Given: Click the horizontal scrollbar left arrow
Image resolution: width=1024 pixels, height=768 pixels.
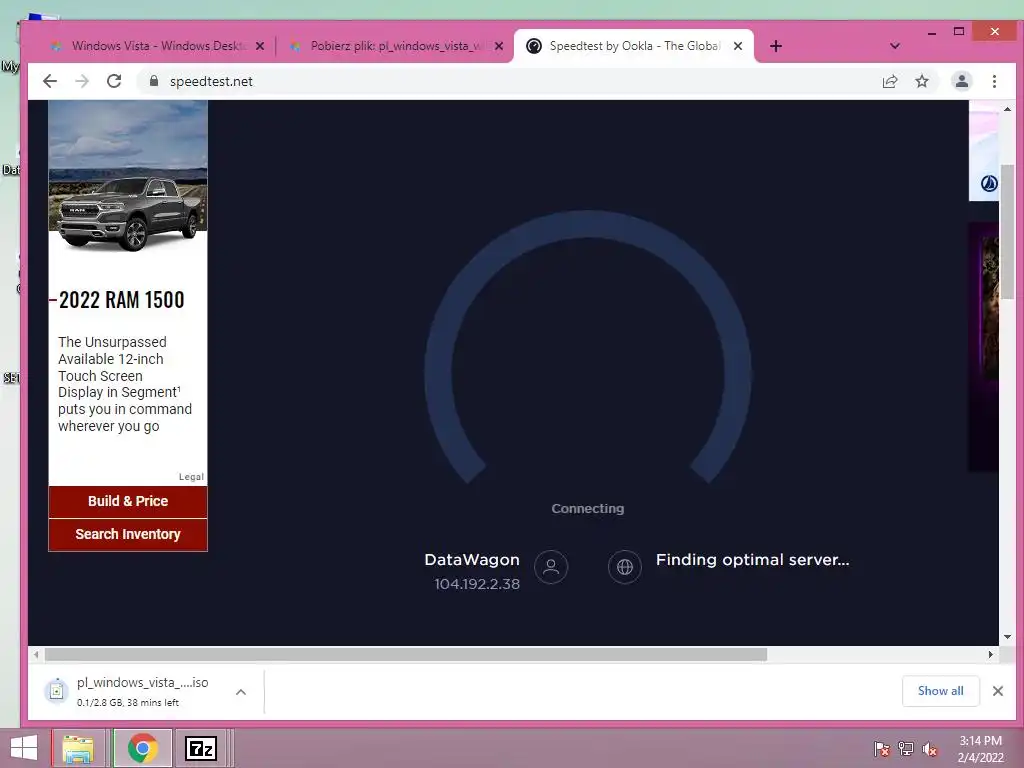Looking at the screenshot, I should pos(37,654).
